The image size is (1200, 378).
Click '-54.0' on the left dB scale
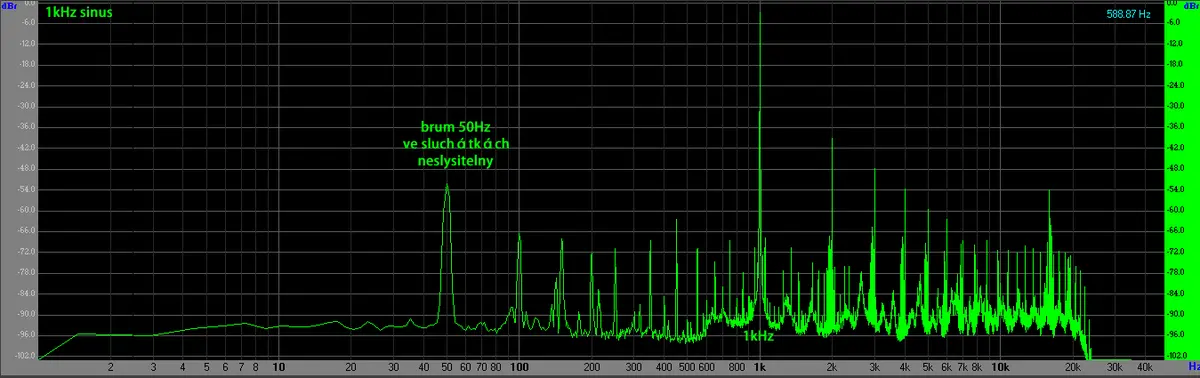pyautogui.click(x=27, y=189)
